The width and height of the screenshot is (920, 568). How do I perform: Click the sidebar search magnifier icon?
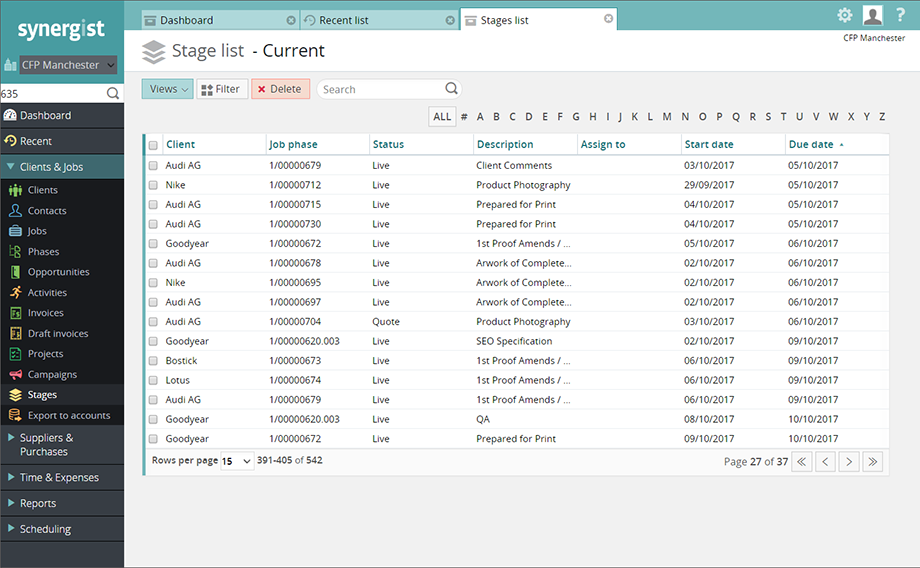(113, 93)
